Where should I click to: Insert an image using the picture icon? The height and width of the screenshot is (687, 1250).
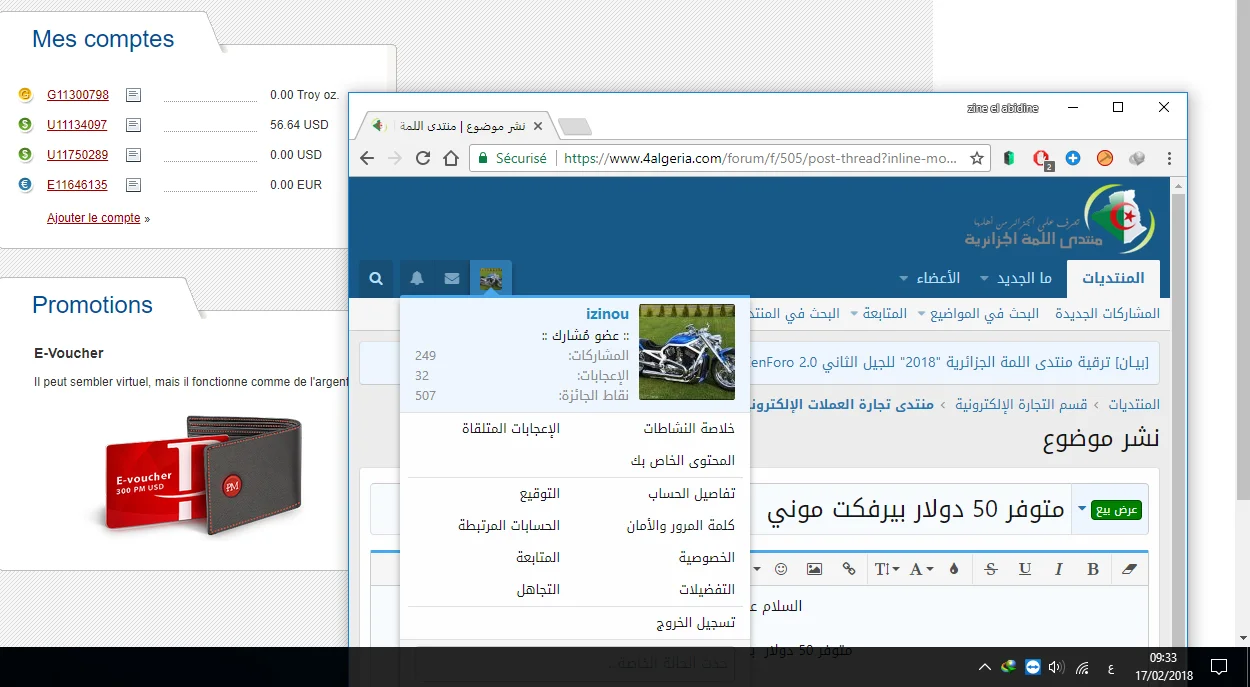tap(814, 569)
